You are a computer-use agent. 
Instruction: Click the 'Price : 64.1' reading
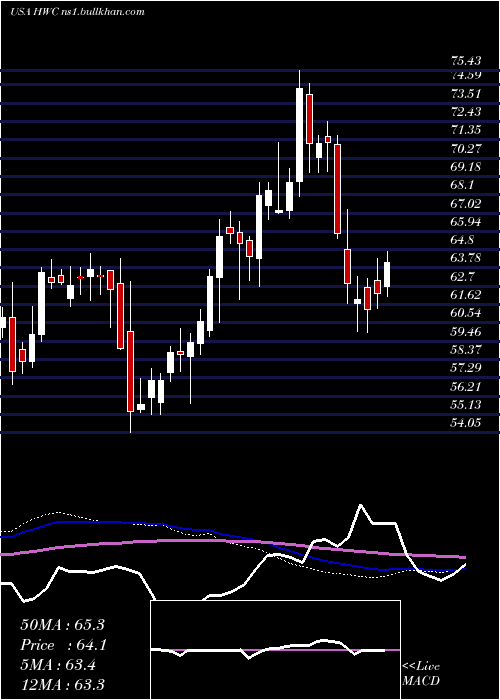click(62, 645)
